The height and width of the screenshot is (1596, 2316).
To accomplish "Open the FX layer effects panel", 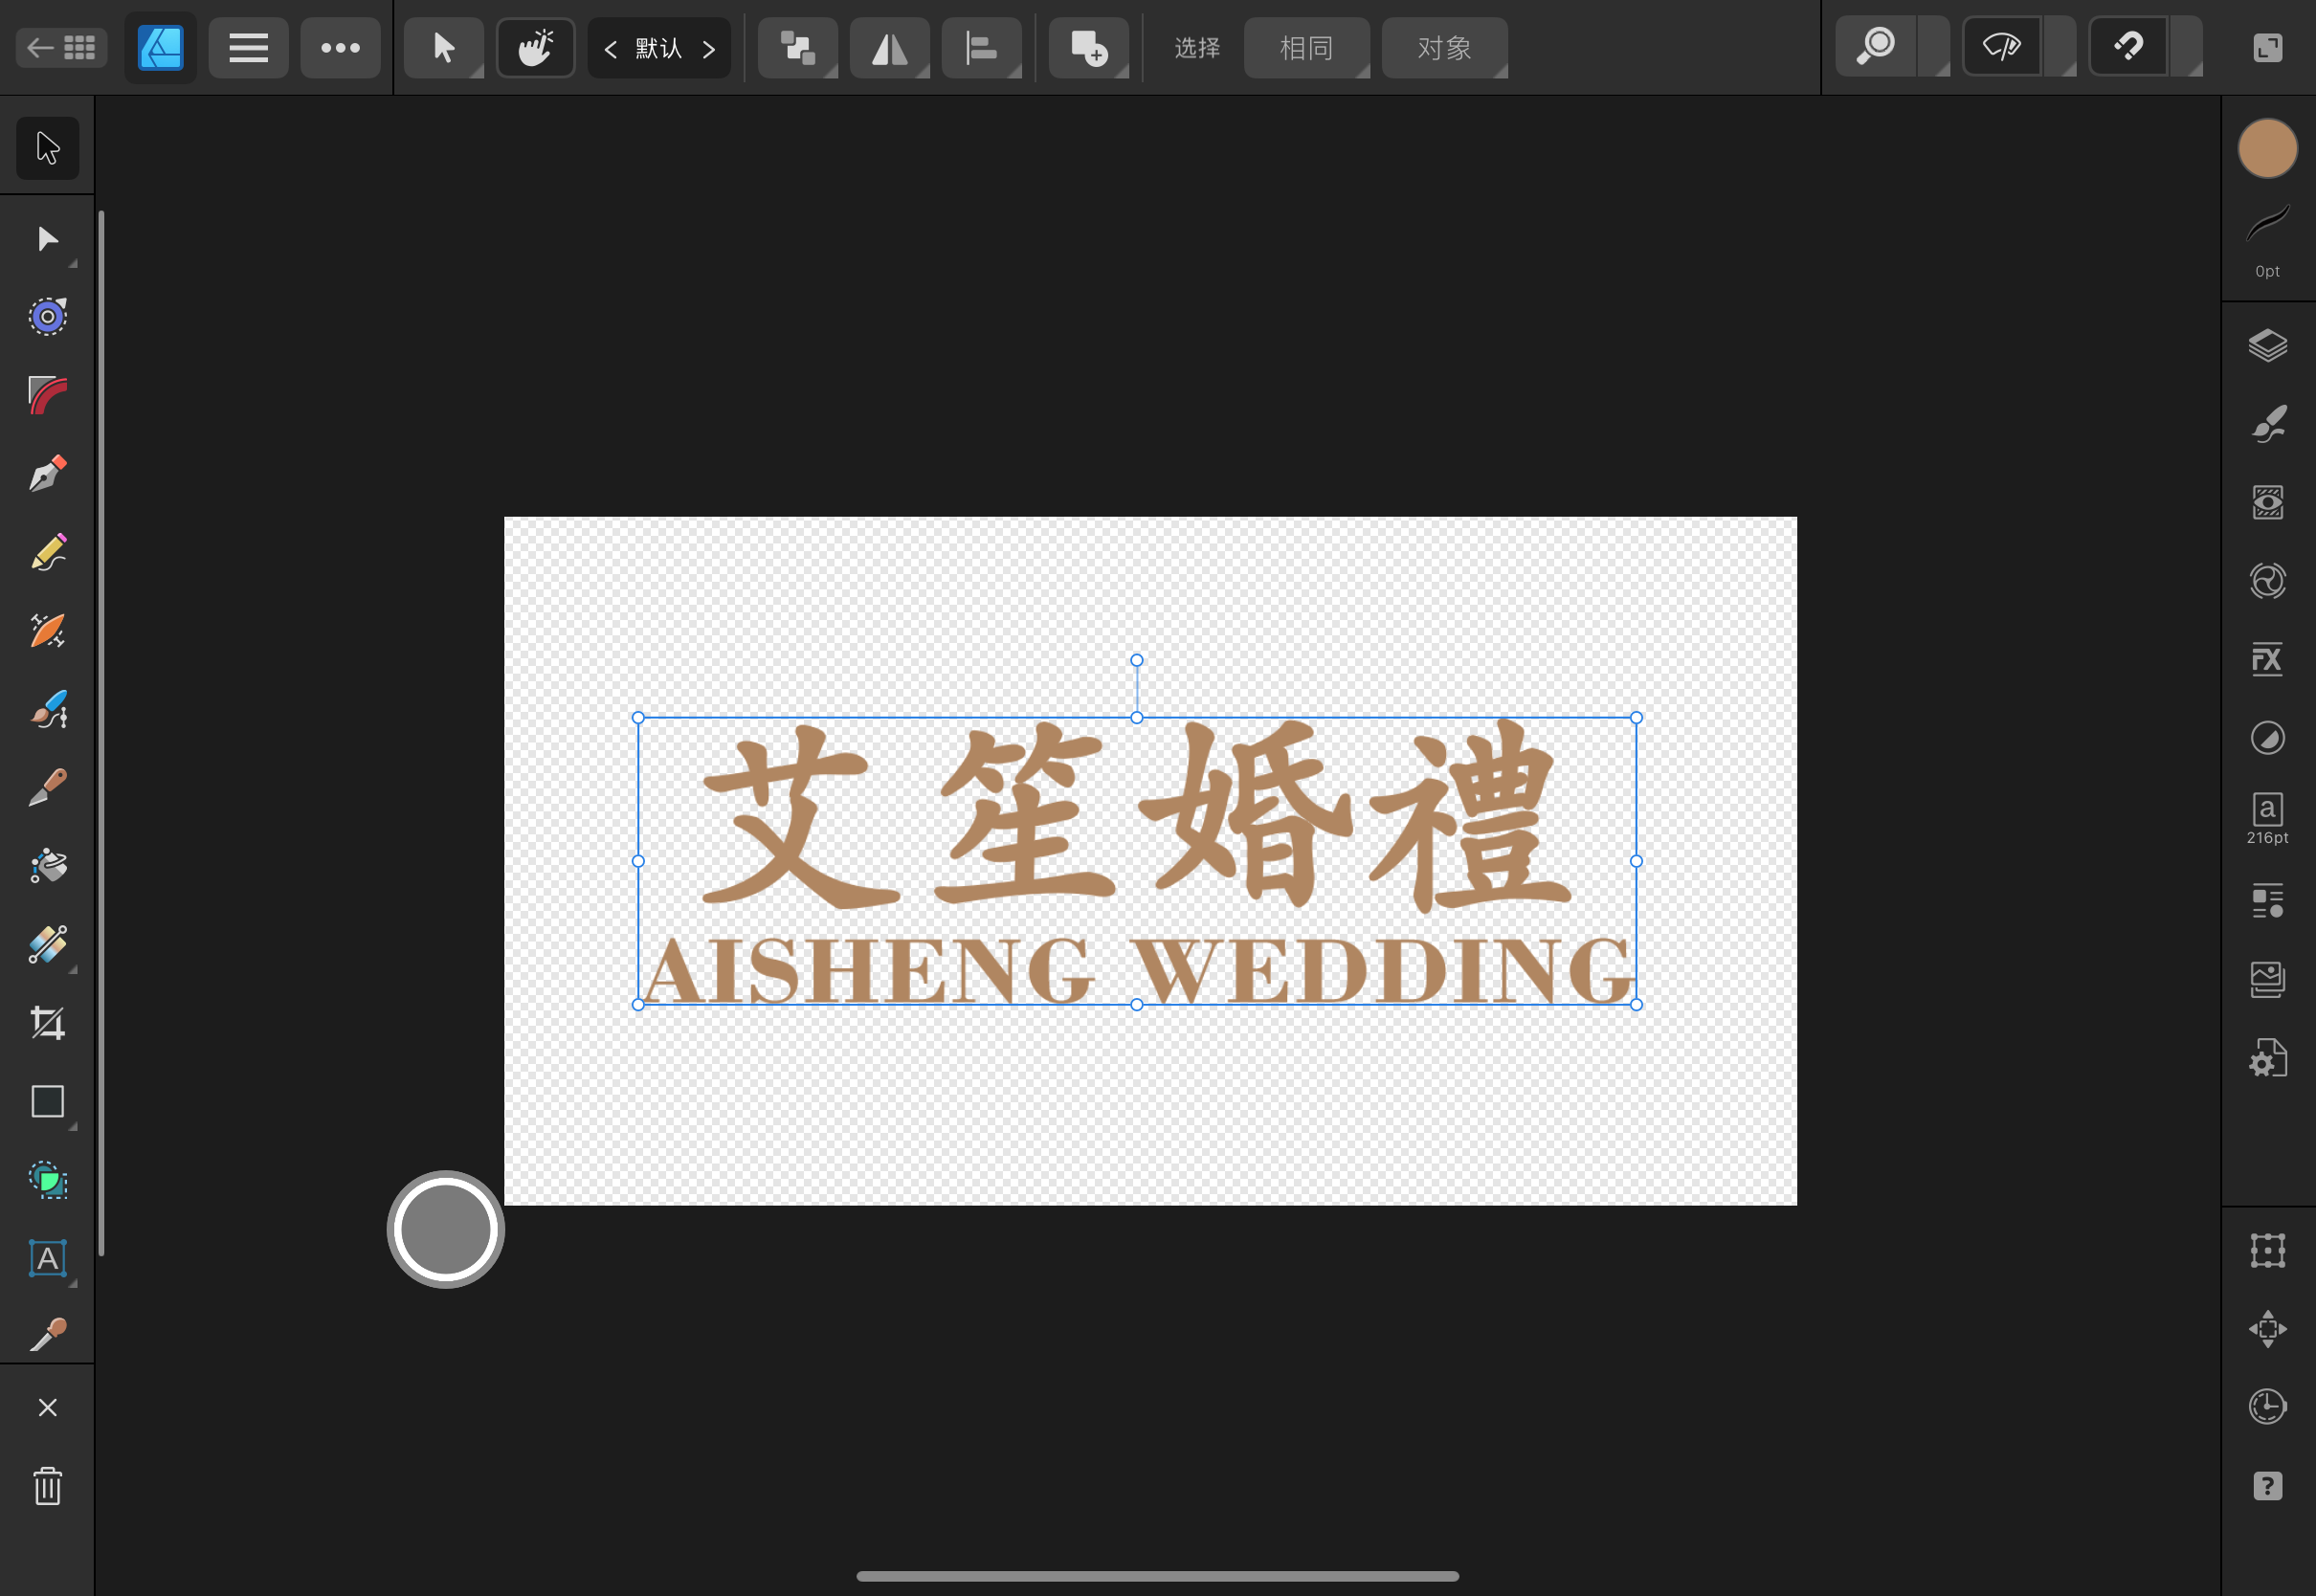I will pyautogui.click(x=2267, y=659).
